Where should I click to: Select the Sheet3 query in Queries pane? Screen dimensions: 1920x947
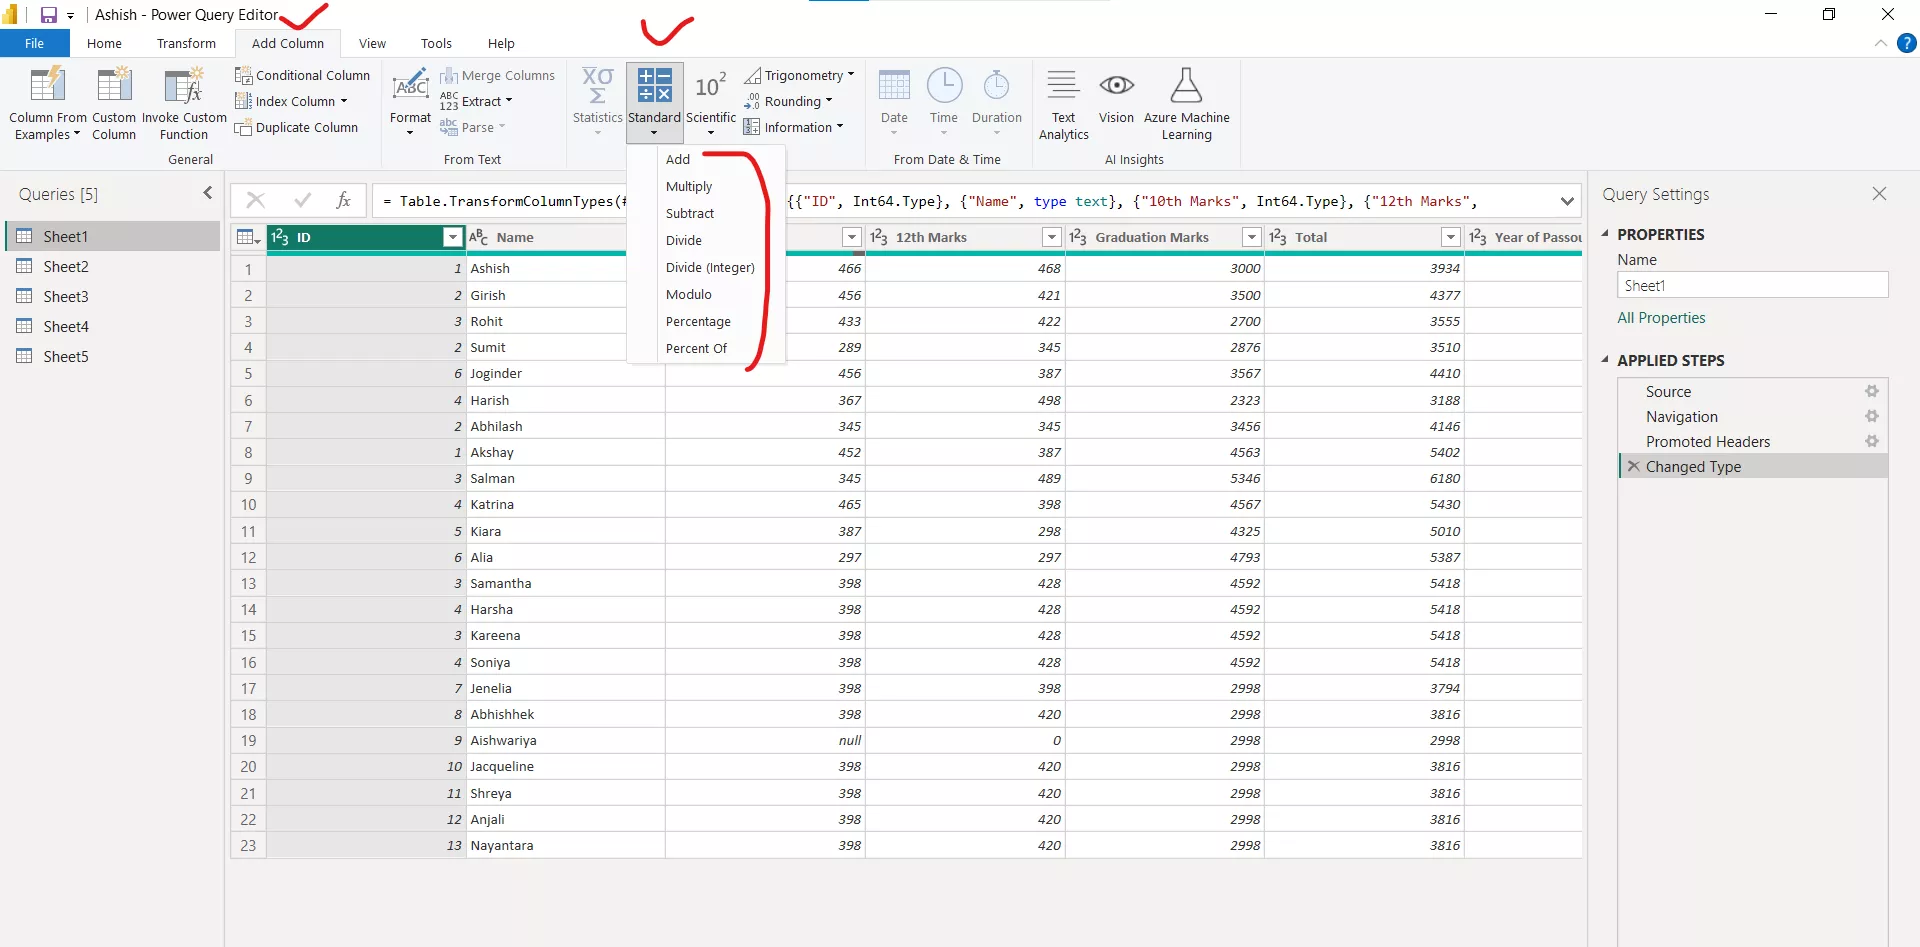(x=66, y=296)
